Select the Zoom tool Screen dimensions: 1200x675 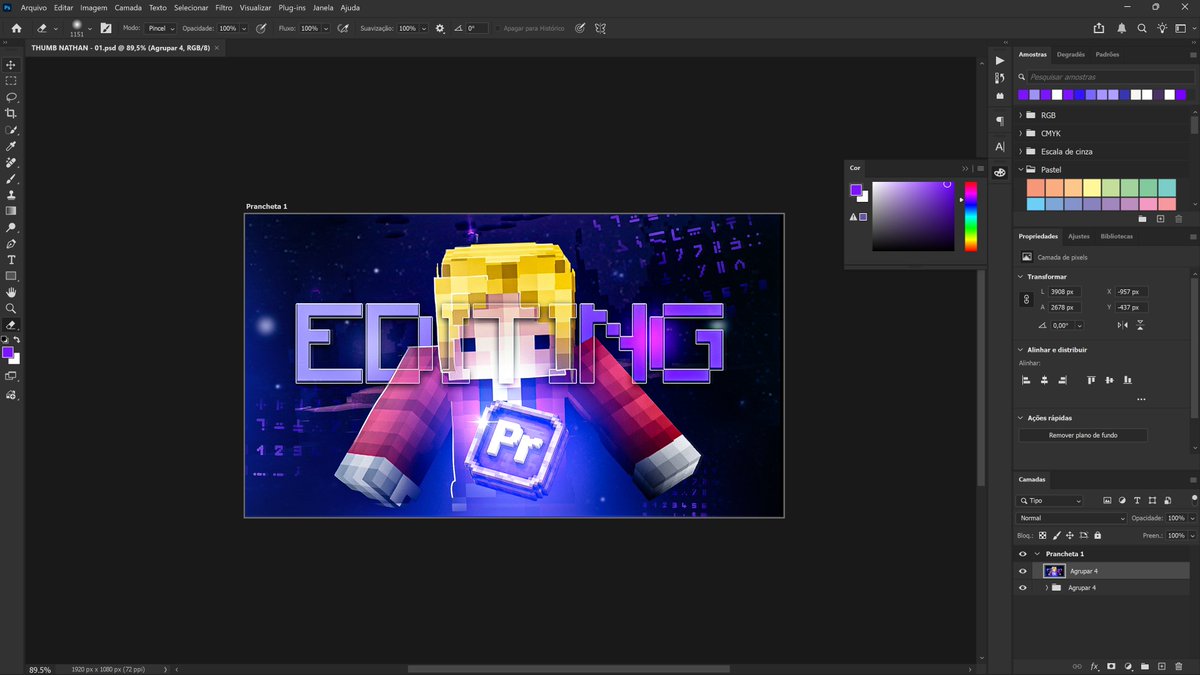(x=11, y=308)
